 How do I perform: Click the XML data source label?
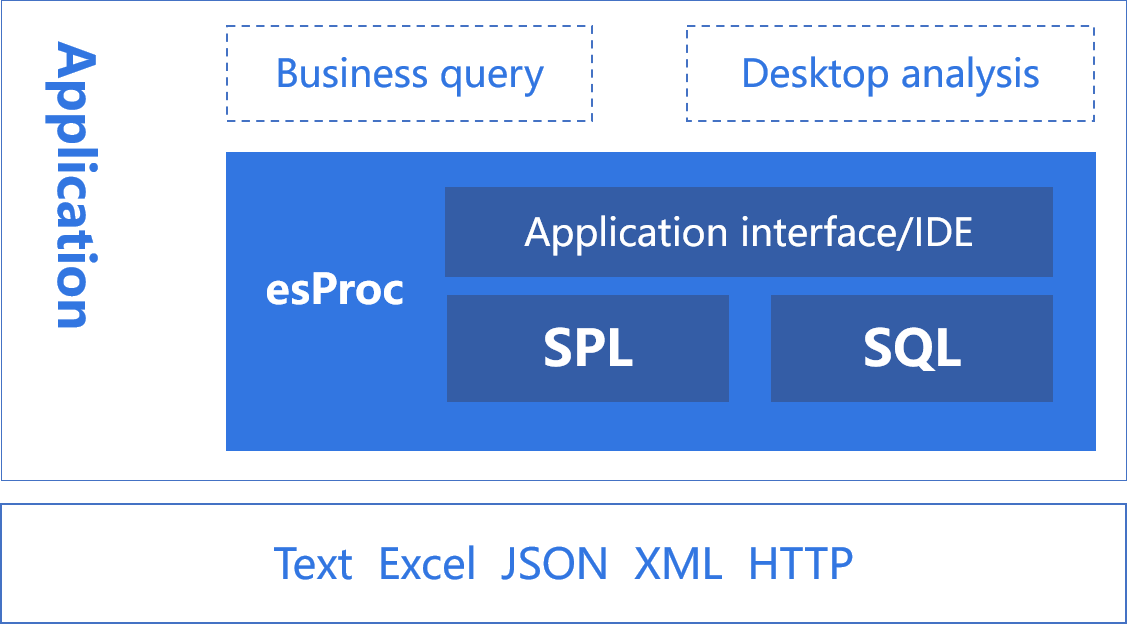click(678, 564)
